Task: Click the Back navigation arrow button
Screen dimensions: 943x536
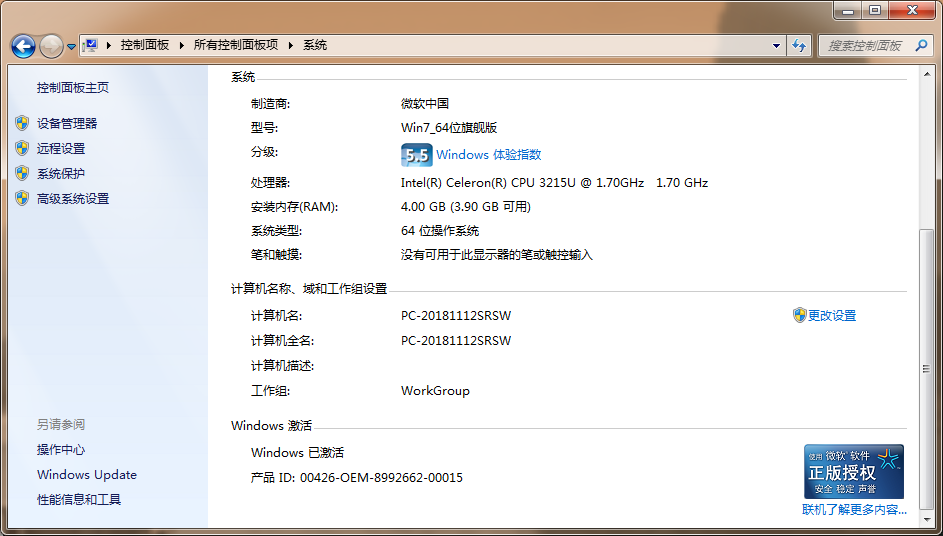Action: coord(23,46)
